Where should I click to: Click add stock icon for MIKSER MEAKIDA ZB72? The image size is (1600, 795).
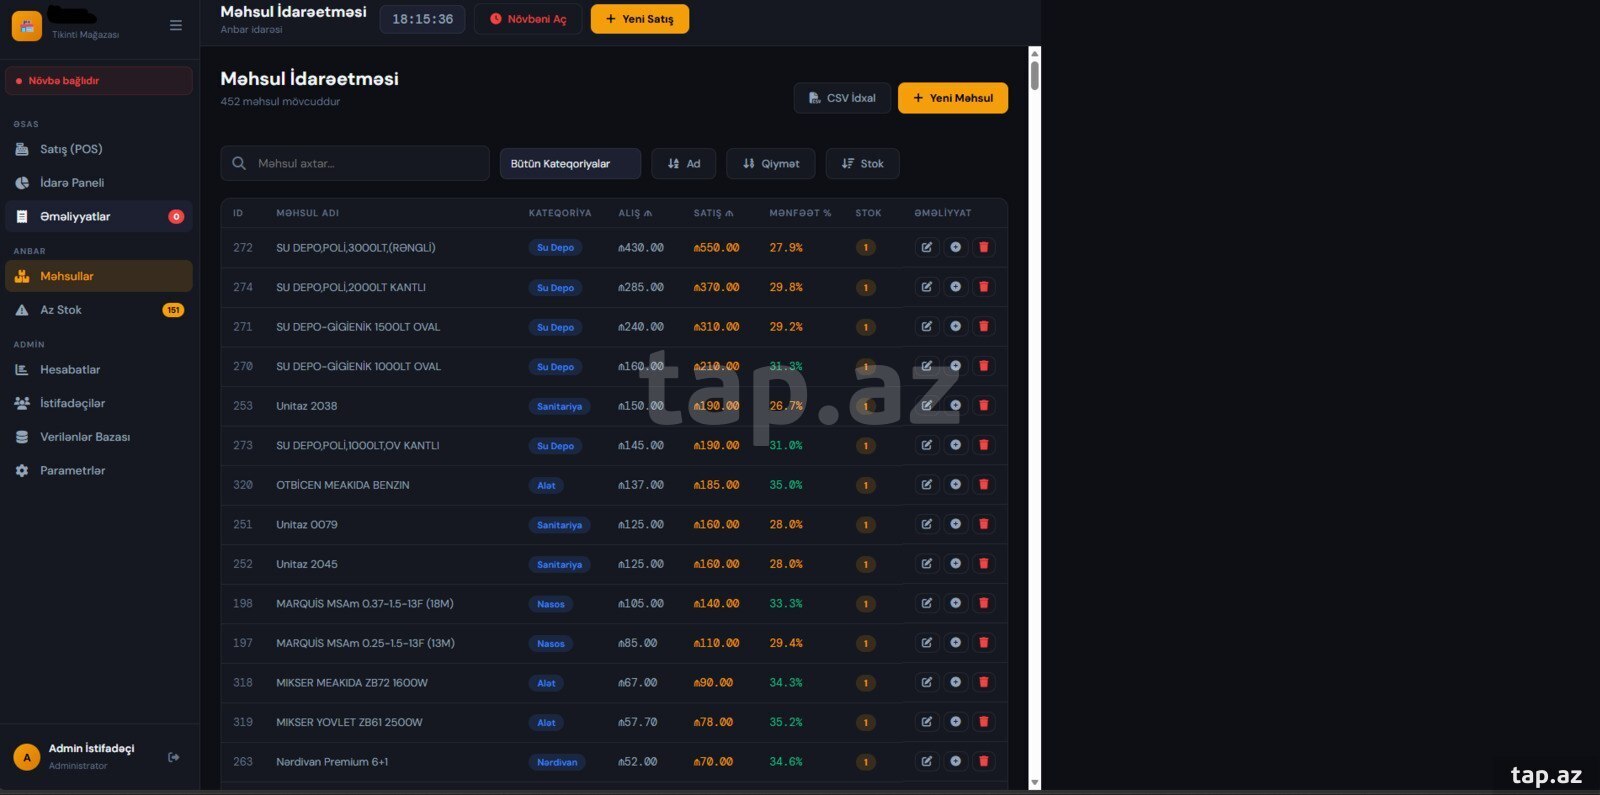click(x=955, y=682)
